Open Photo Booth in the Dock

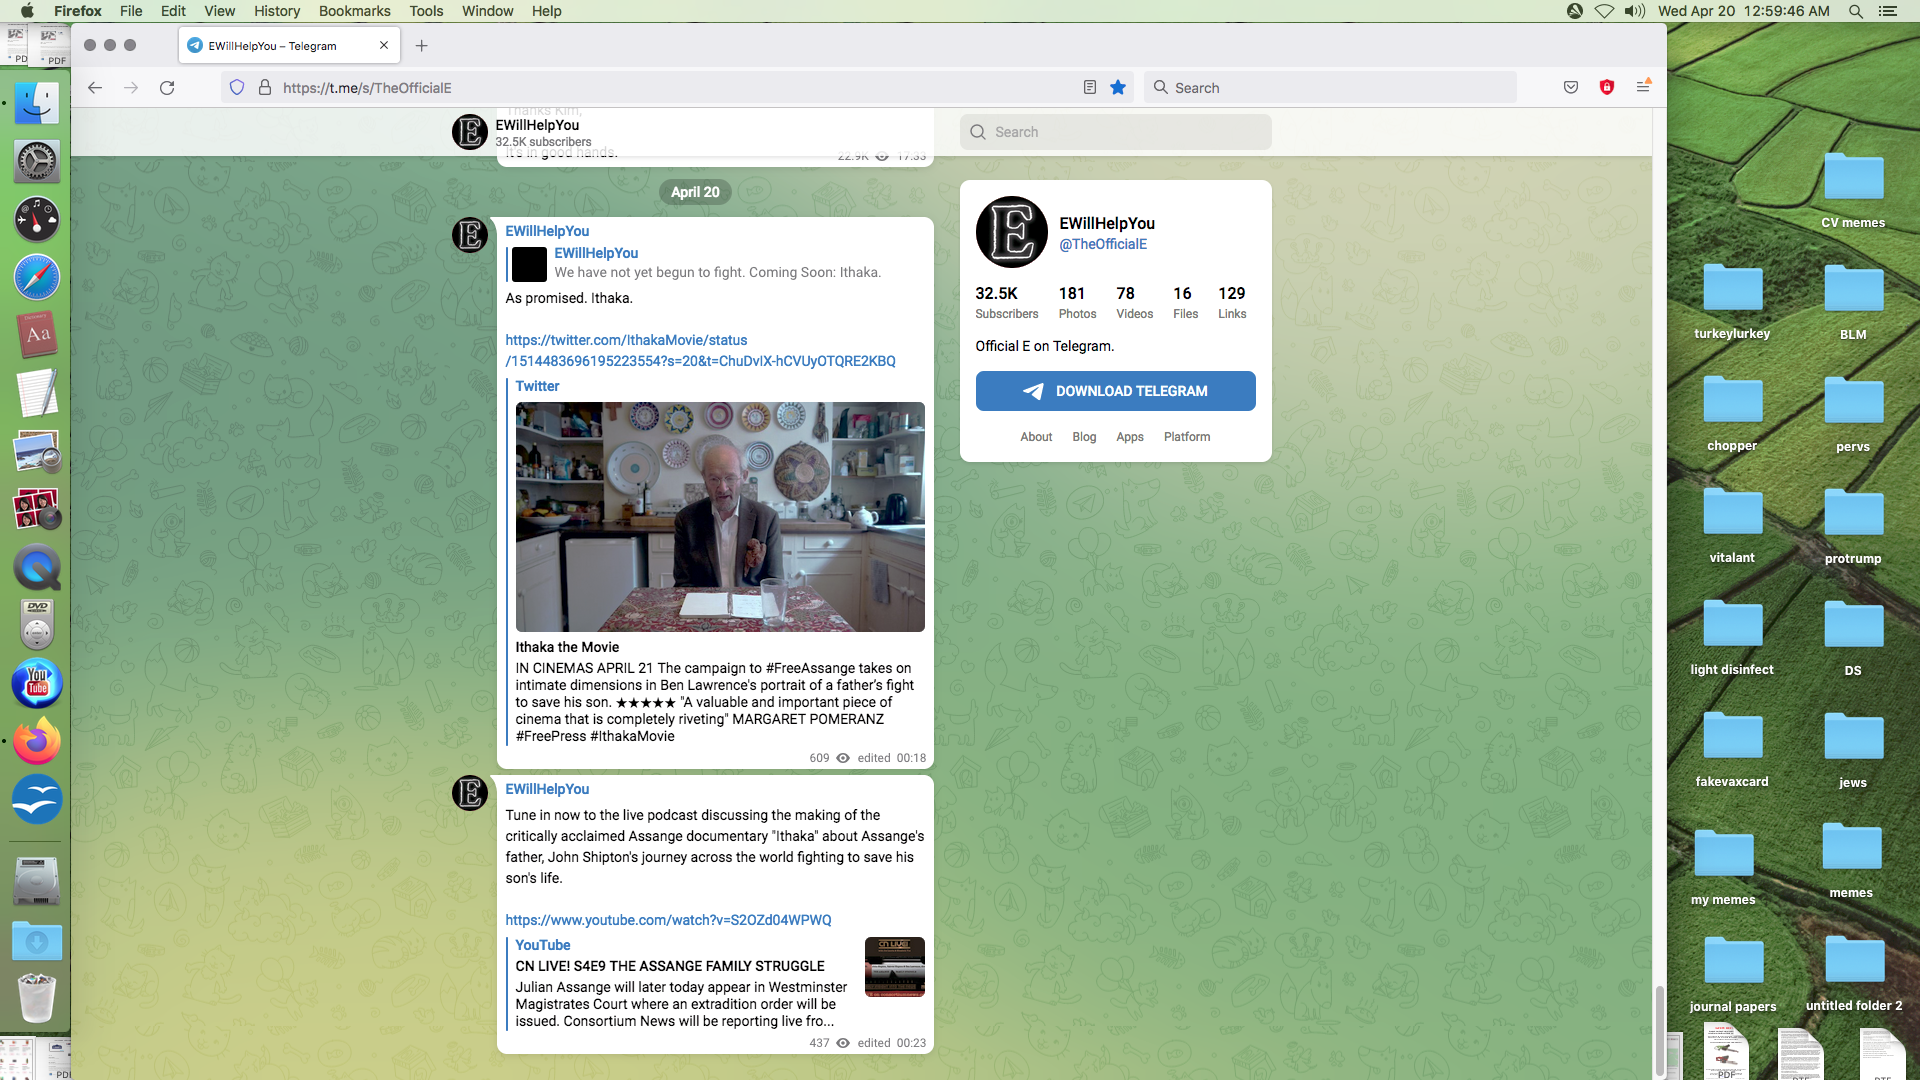(x=37, y=509)
